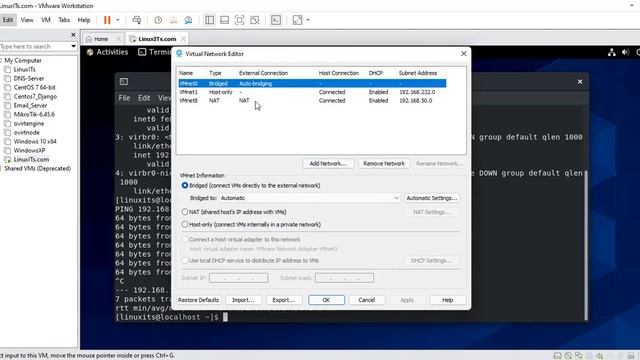Select the VMnet0 Bridged row

[x=312, y=83]
